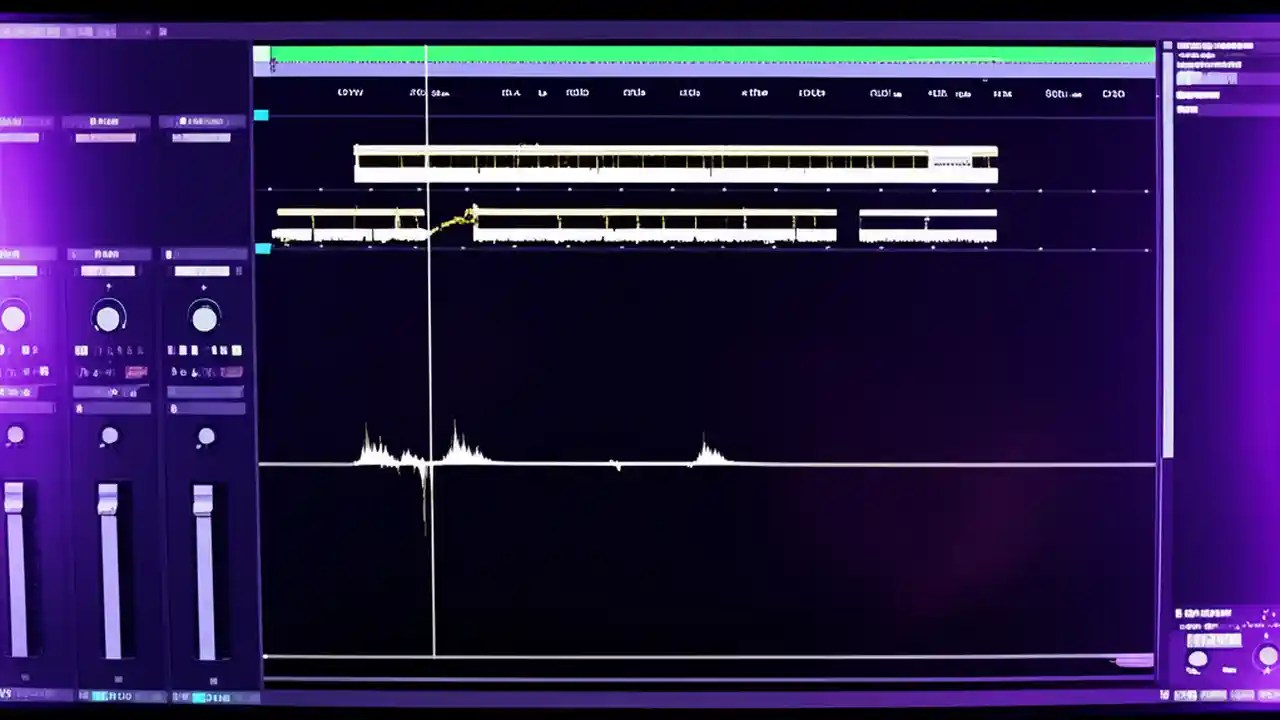Adjust the pan knob on the middle mixer channel
This screenshot has height=720, width=1280.
point(108,317)
